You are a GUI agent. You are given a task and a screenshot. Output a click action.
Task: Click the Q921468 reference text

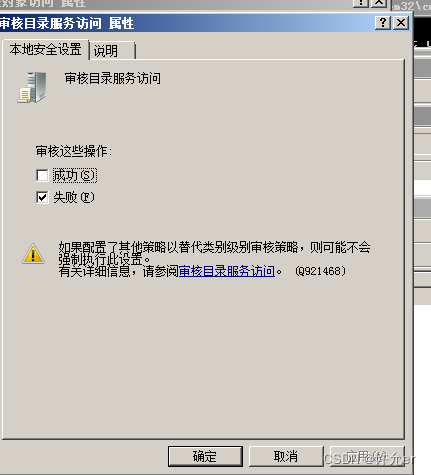tap(321, 271)
